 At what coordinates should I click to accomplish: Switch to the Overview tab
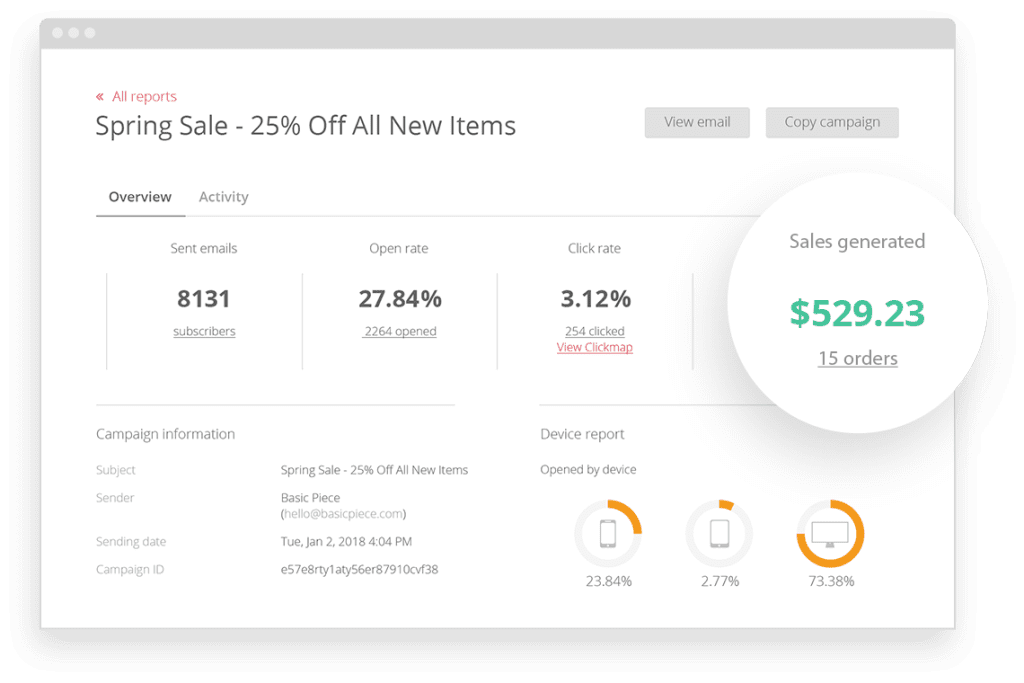click(140, 197)
